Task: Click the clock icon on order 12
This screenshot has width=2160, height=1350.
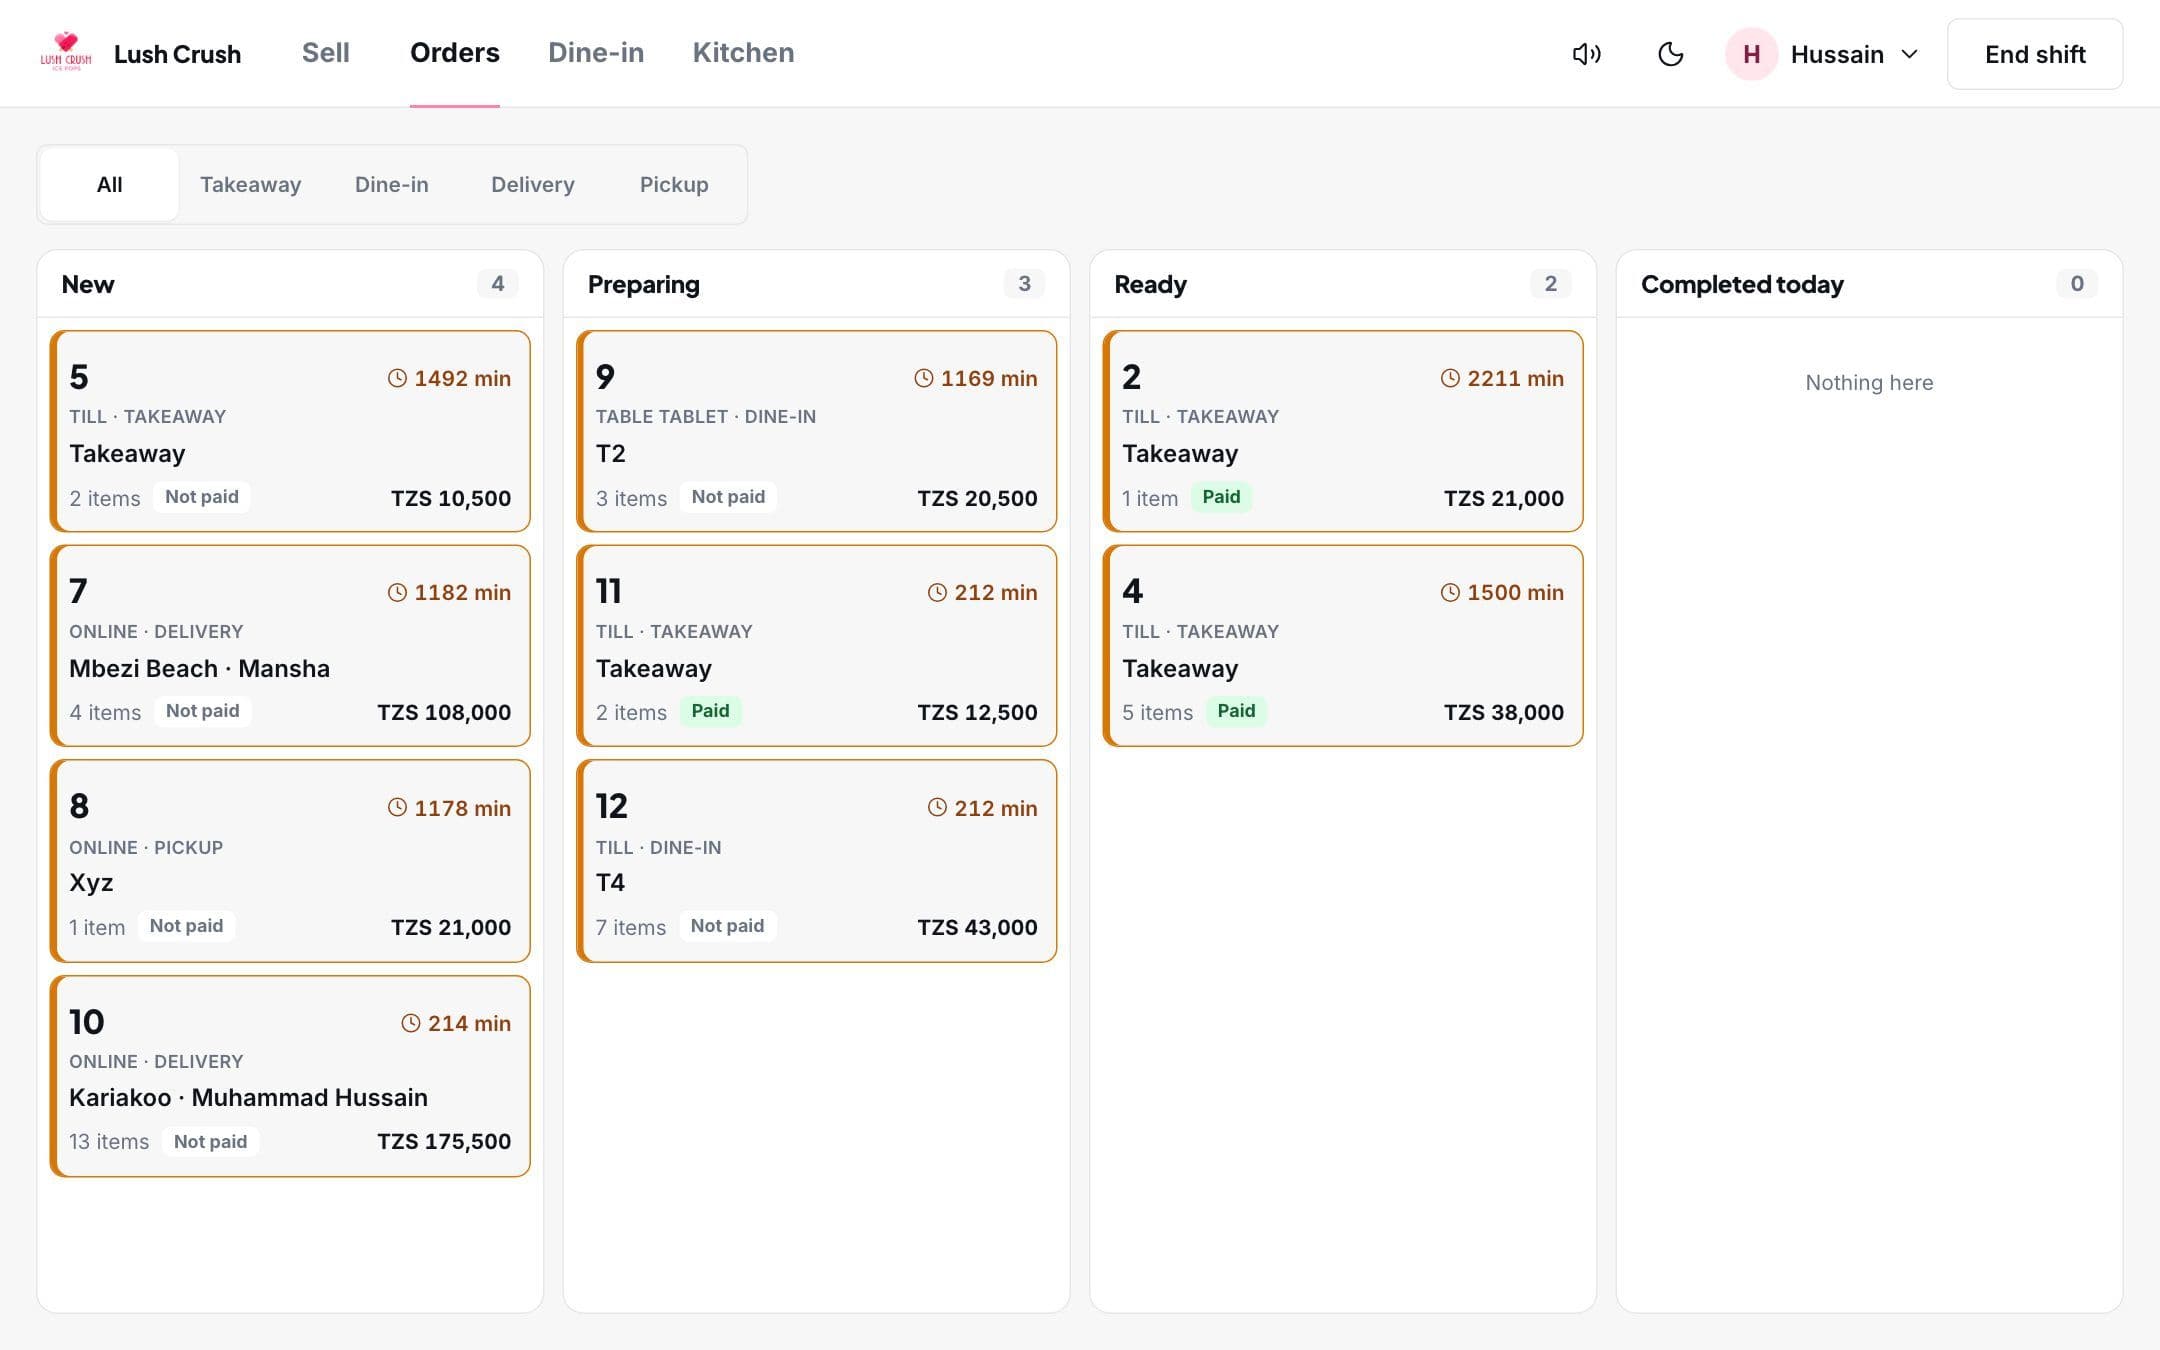Action: pyautogui.click(x=937, y=808)
